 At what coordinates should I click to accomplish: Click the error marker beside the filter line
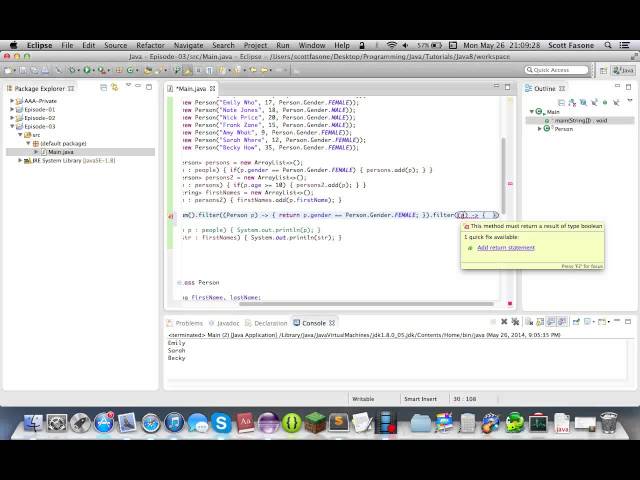[x=171, y=216]
